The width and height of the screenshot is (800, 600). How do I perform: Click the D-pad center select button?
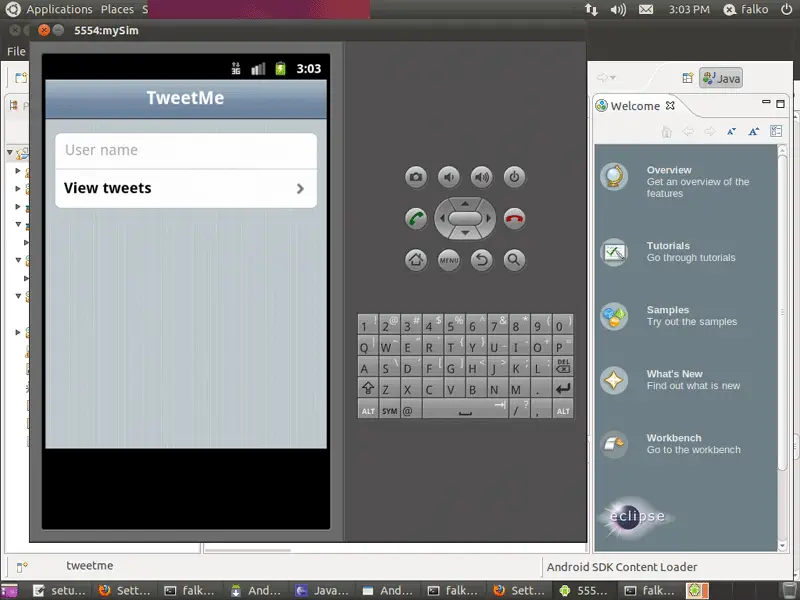[465, 218]
